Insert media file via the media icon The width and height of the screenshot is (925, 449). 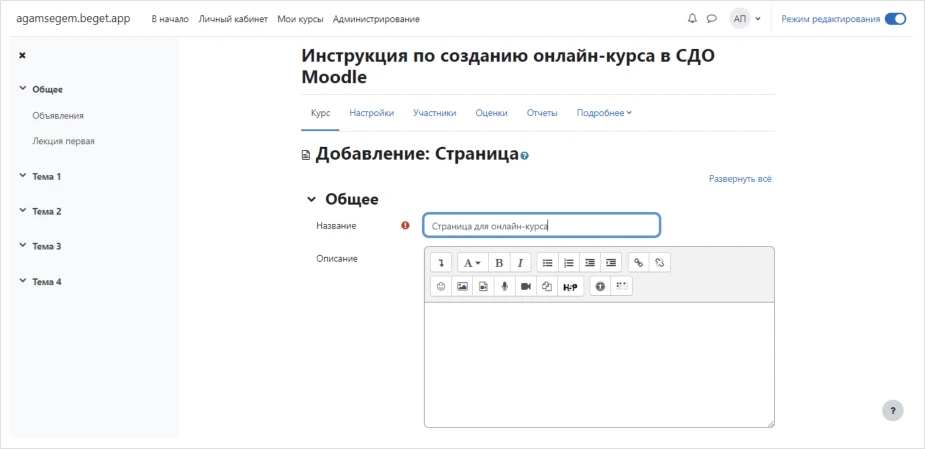484,286
